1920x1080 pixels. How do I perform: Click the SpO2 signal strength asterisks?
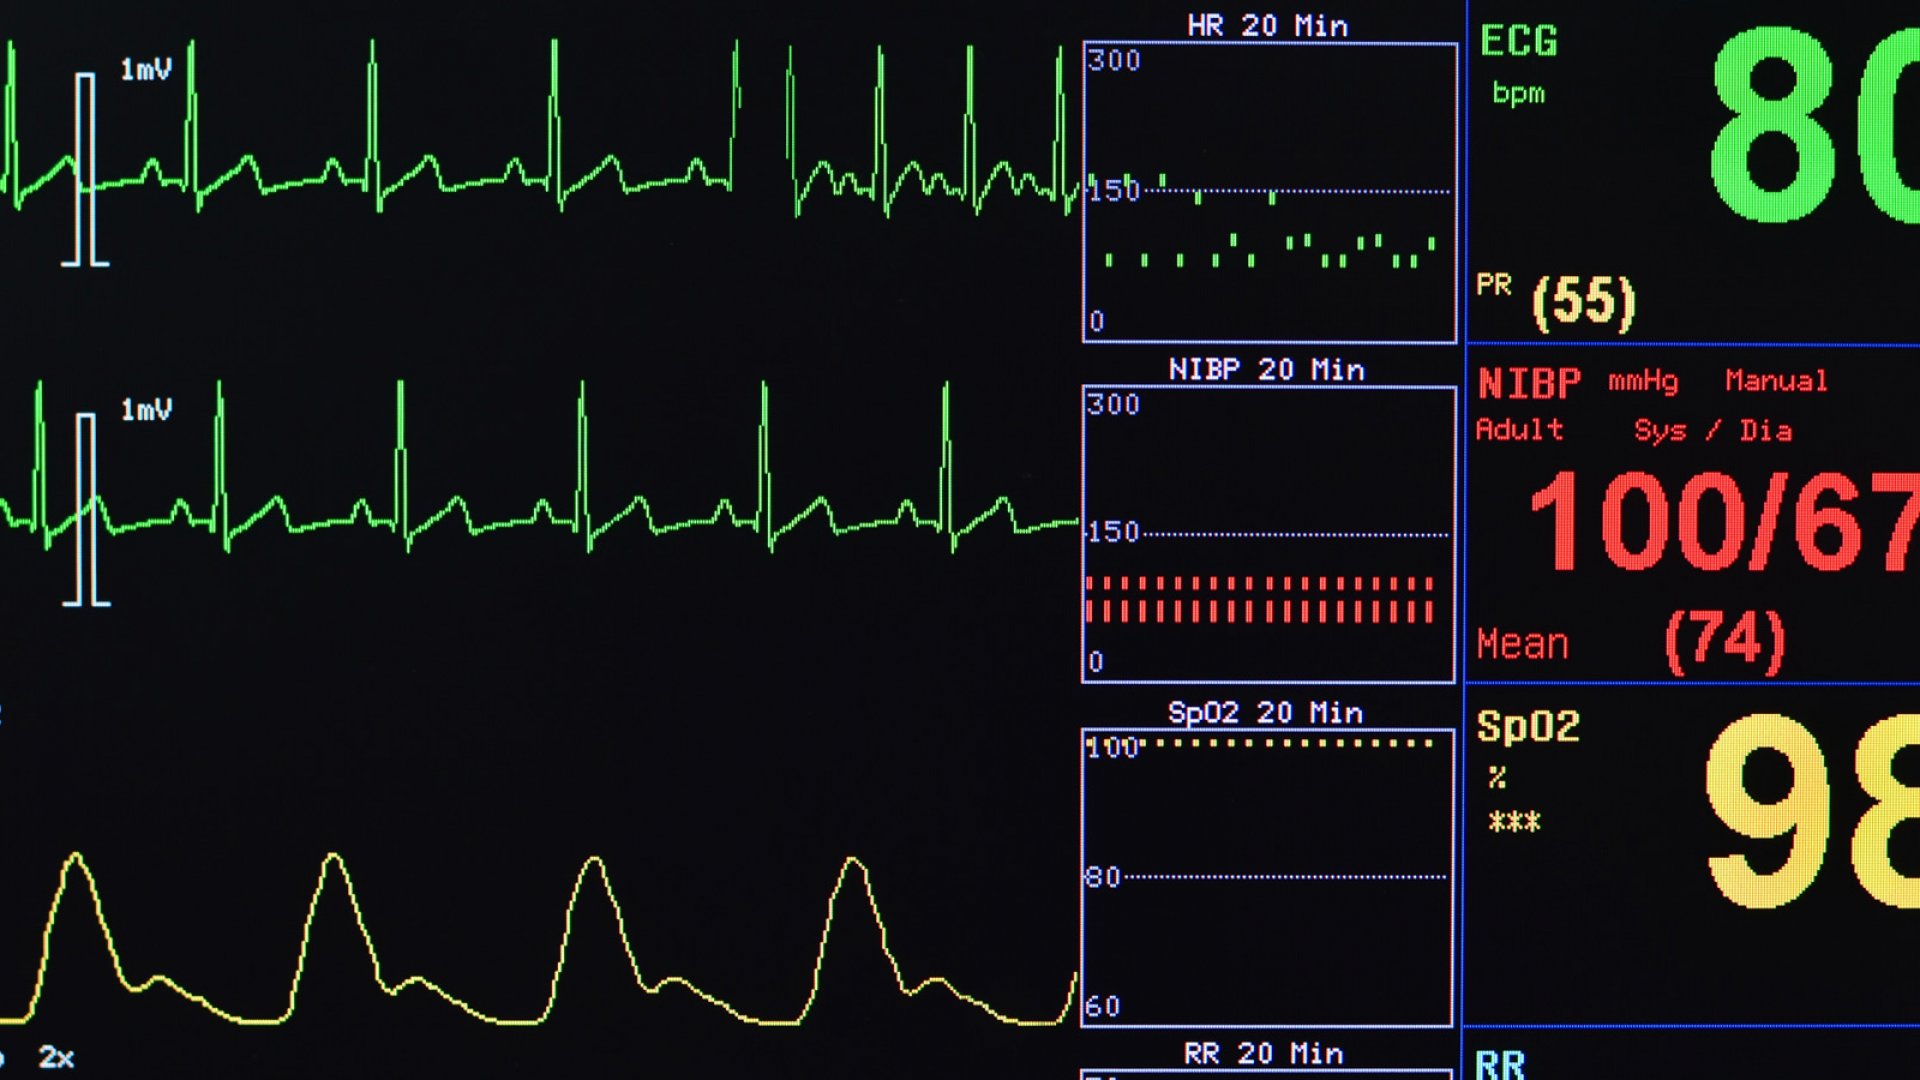(1514, 823)
